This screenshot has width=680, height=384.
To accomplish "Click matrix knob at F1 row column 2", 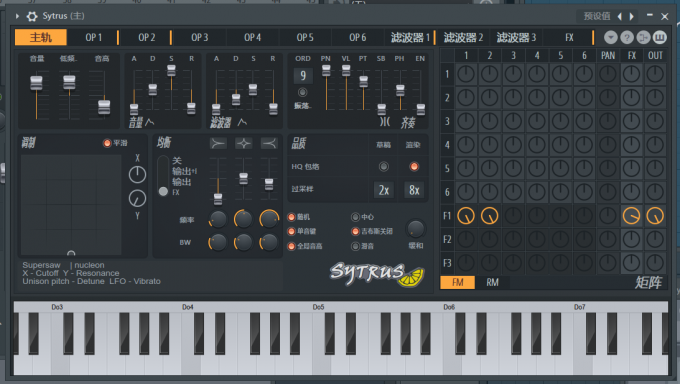I will pos(490,216).
